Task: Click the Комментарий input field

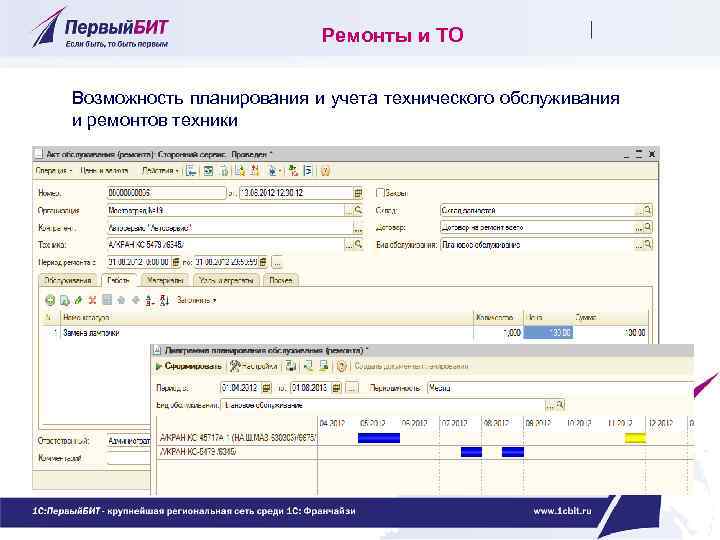Action: [x=129, y=458]
